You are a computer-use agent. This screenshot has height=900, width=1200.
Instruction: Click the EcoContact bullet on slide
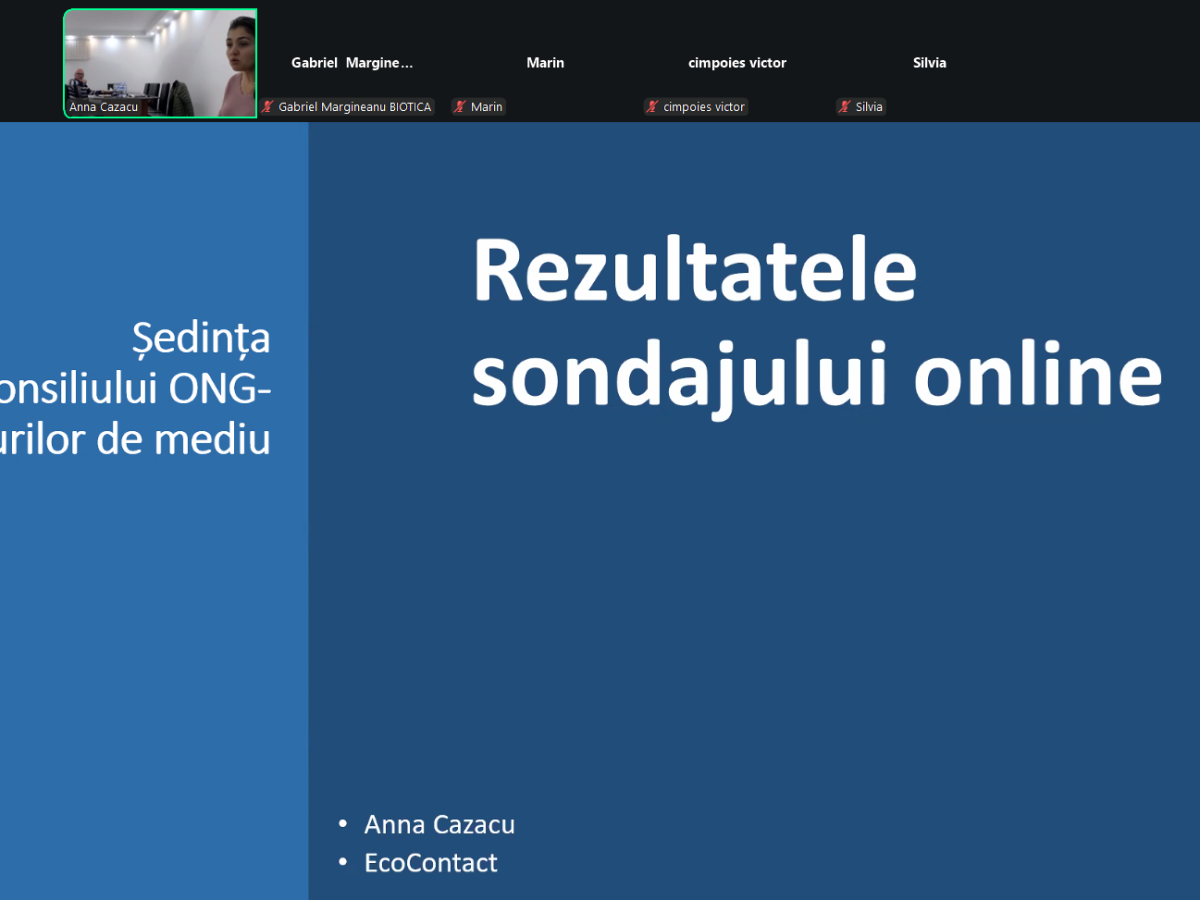[x=430, y=863]
